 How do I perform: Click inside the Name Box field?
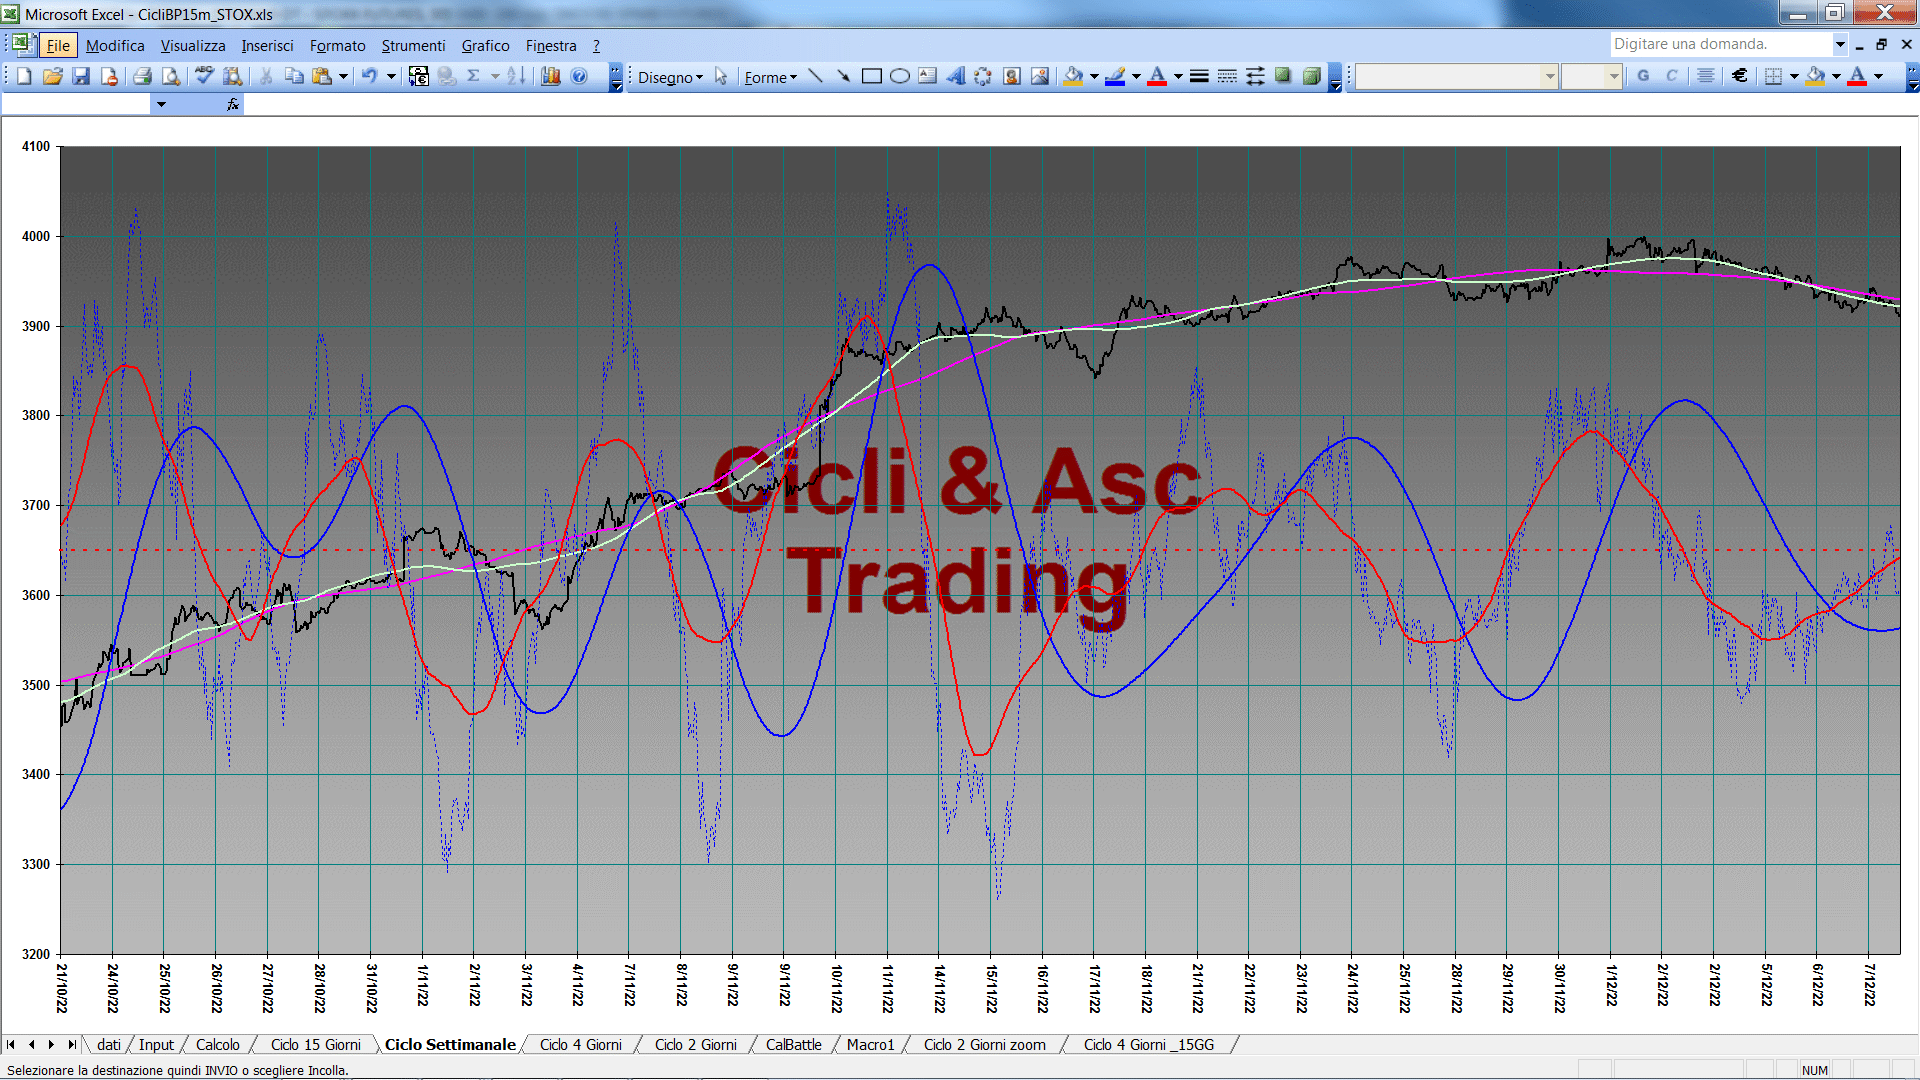pos(77,104)
